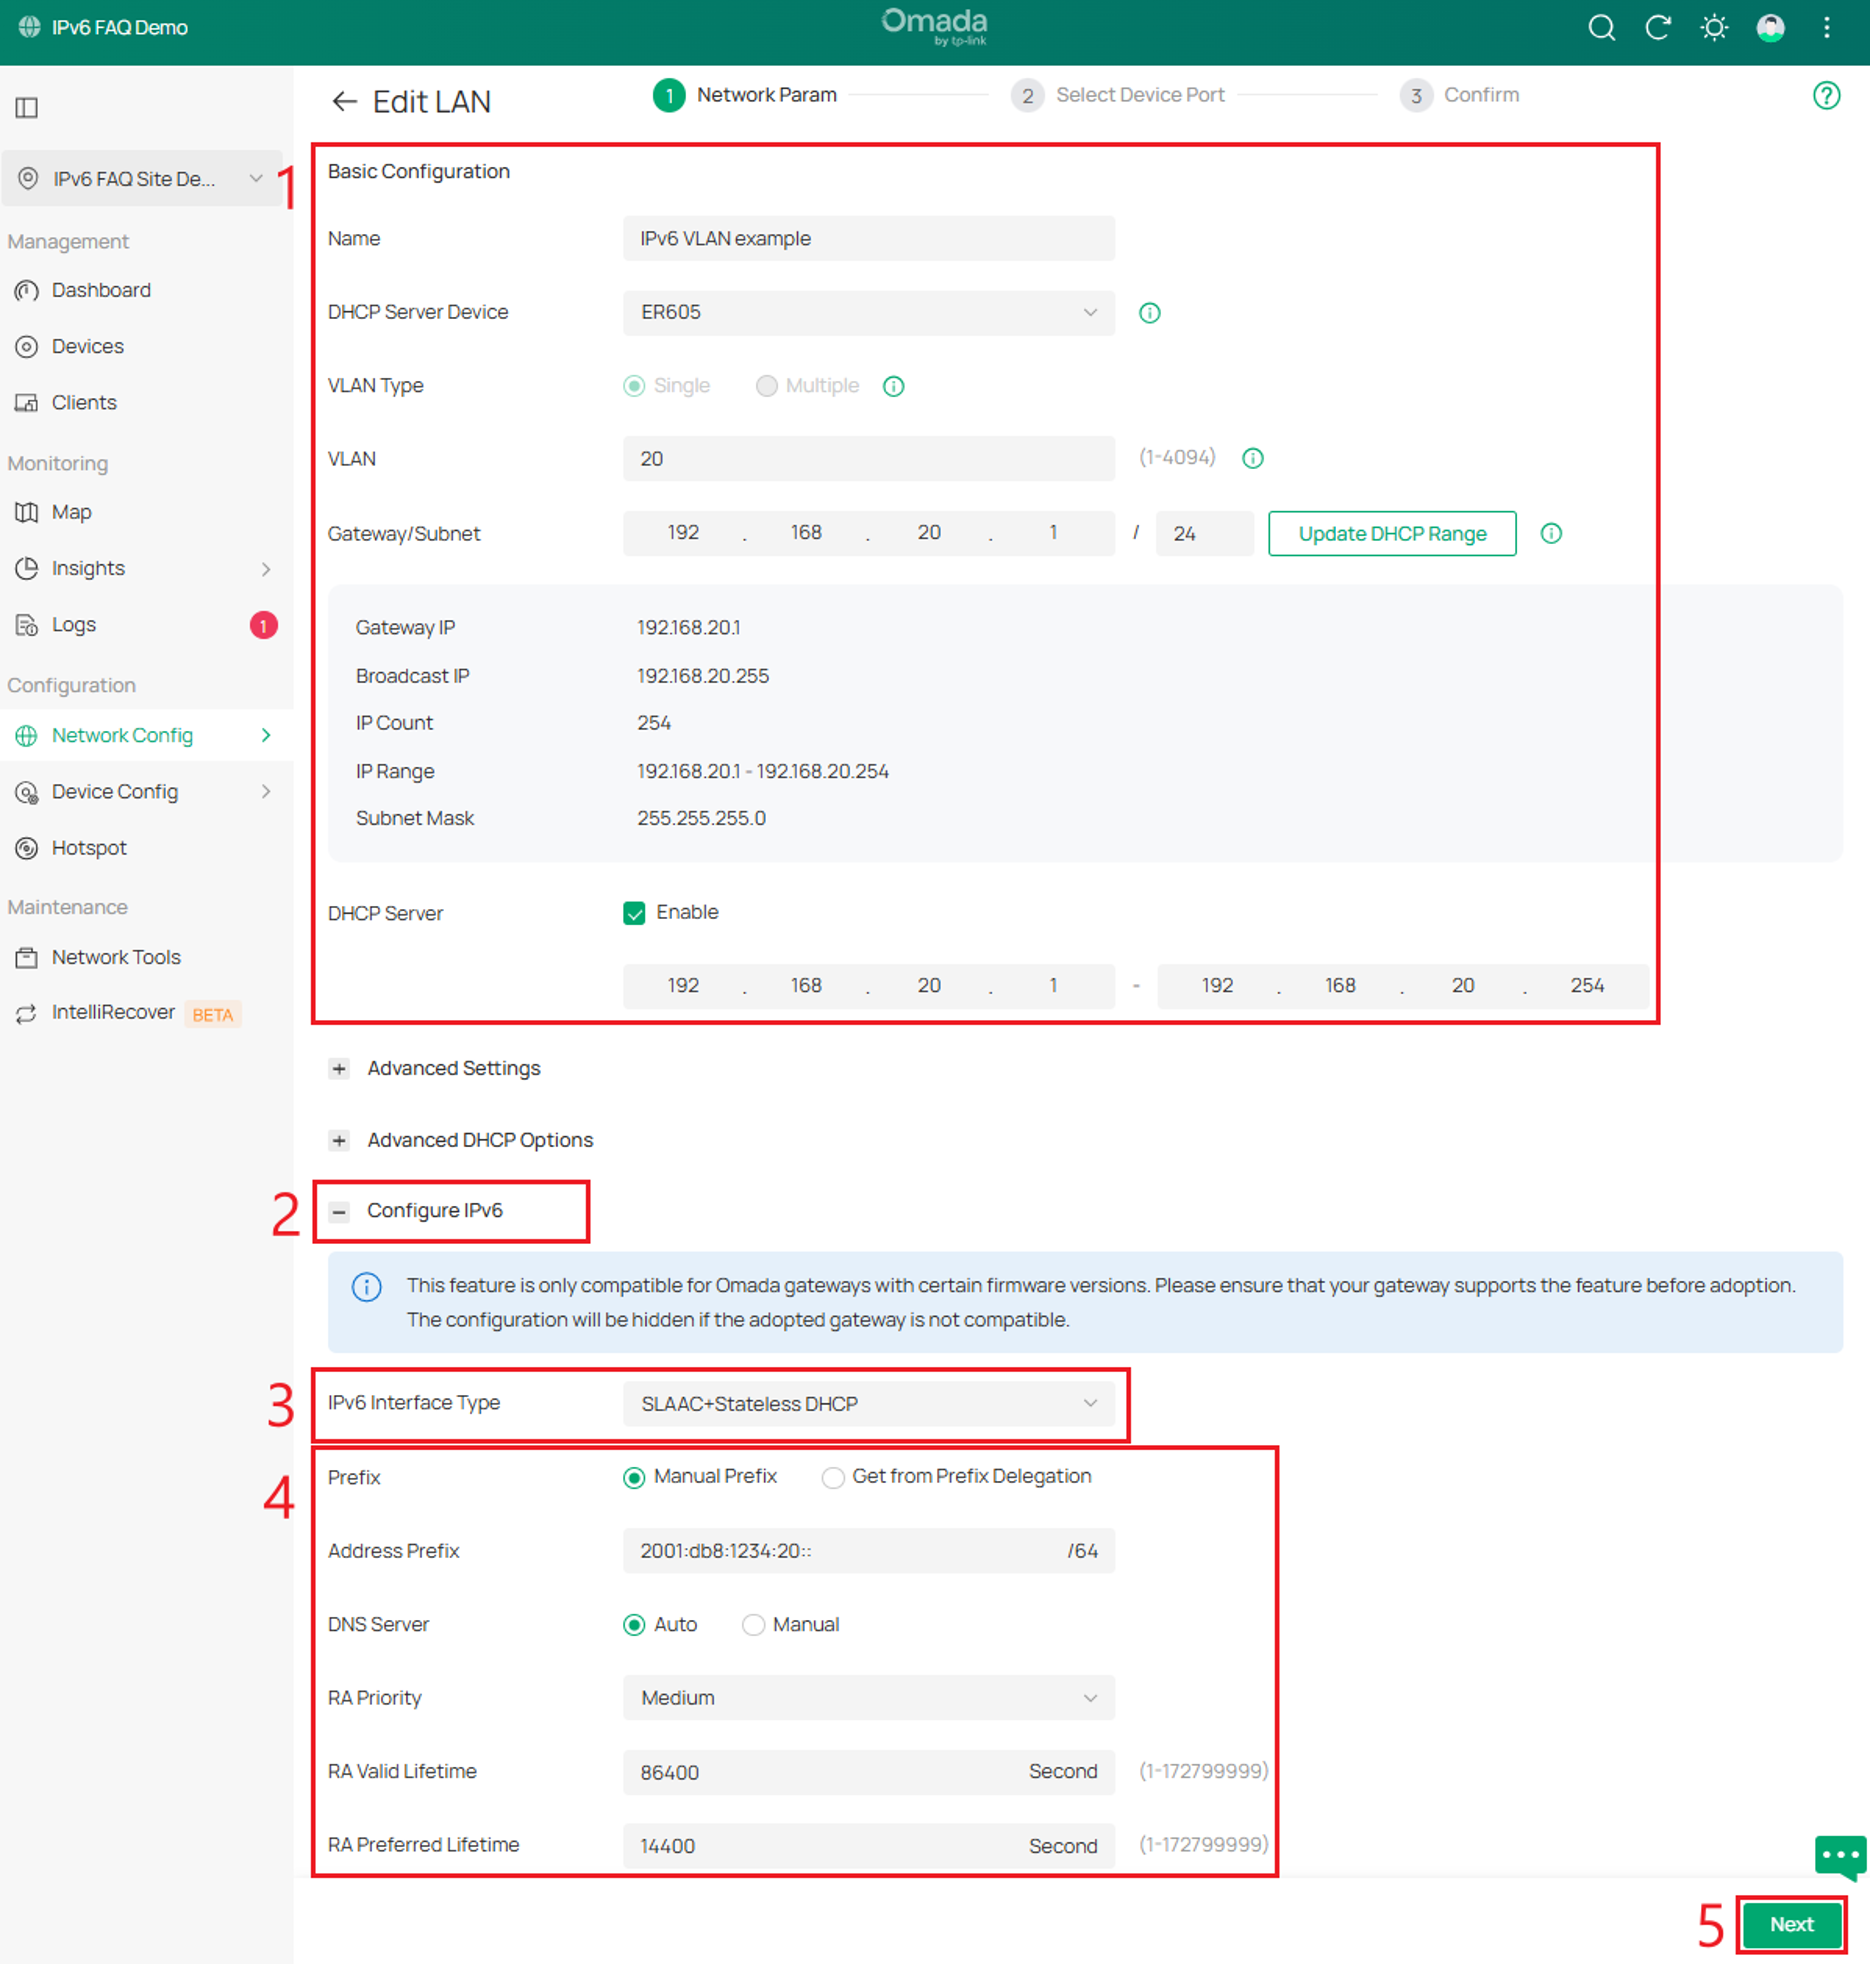Image resolution: width=1870 pixels, height=1964 pixels.
Task: Click info icon next to VLAN Type
Action: click(x=893, y=386)
